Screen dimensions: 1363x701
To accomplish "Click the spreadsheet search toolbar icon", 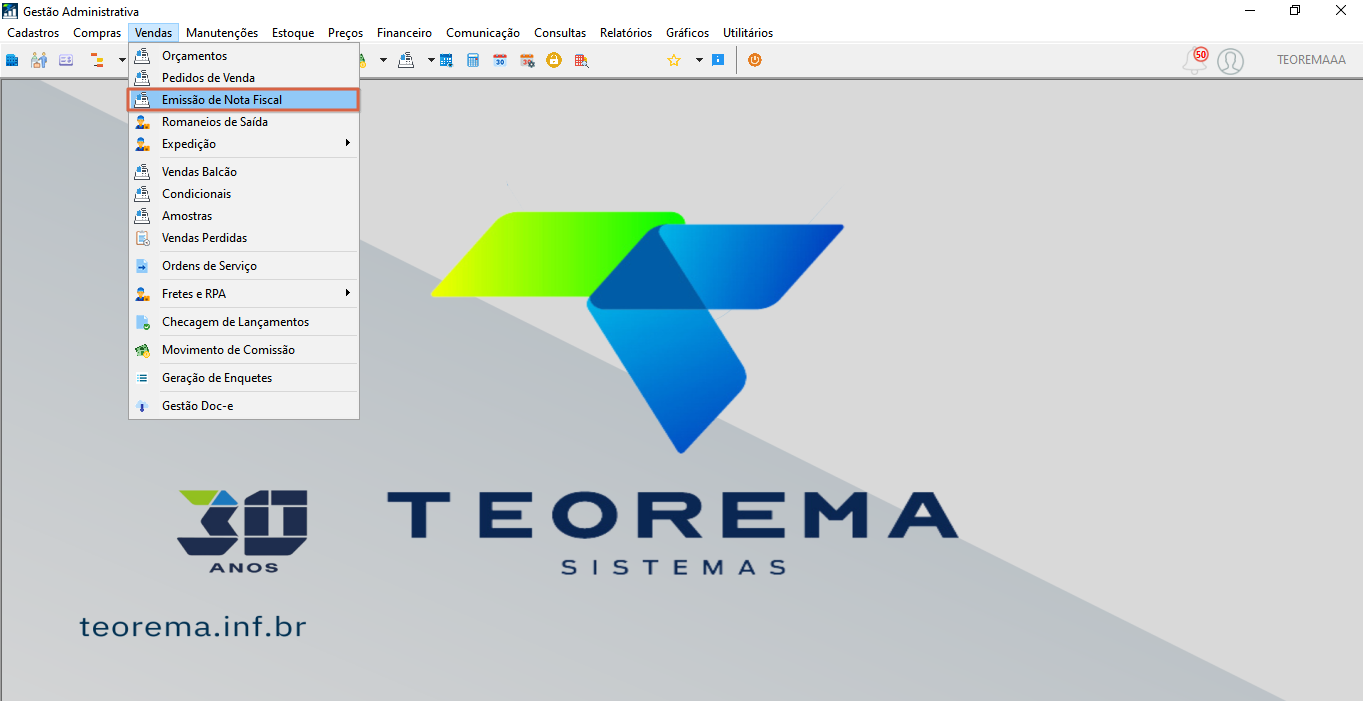I will tap(581, 60).
